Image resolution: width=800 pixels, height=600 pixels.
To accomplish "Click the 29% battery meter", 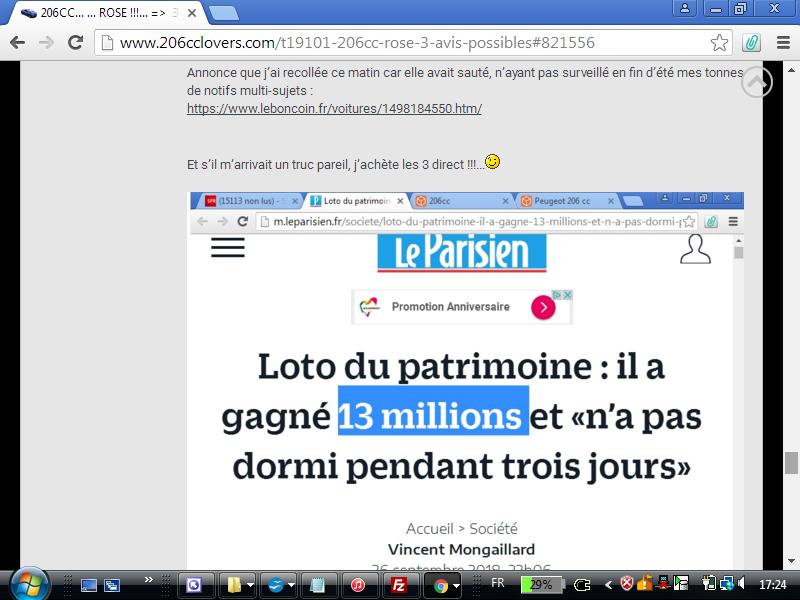I will click(542, 585).
